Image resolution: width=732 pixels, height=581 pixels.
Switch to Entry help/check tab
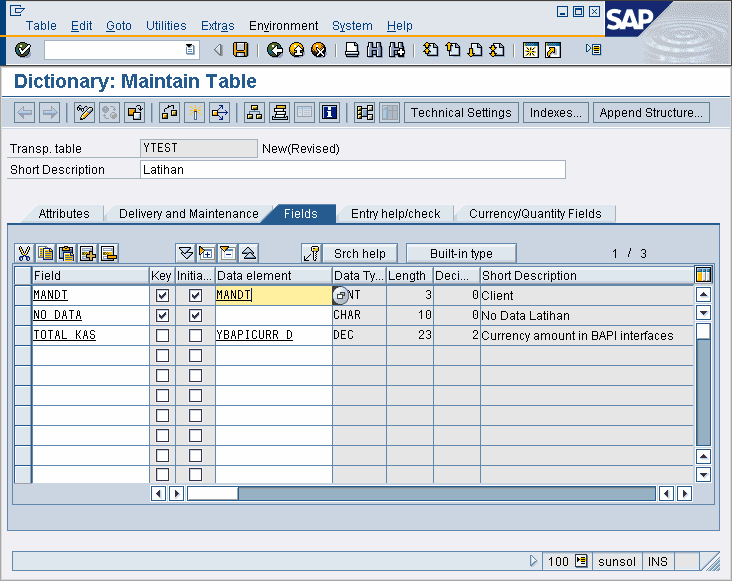click(x=395, y=214)
